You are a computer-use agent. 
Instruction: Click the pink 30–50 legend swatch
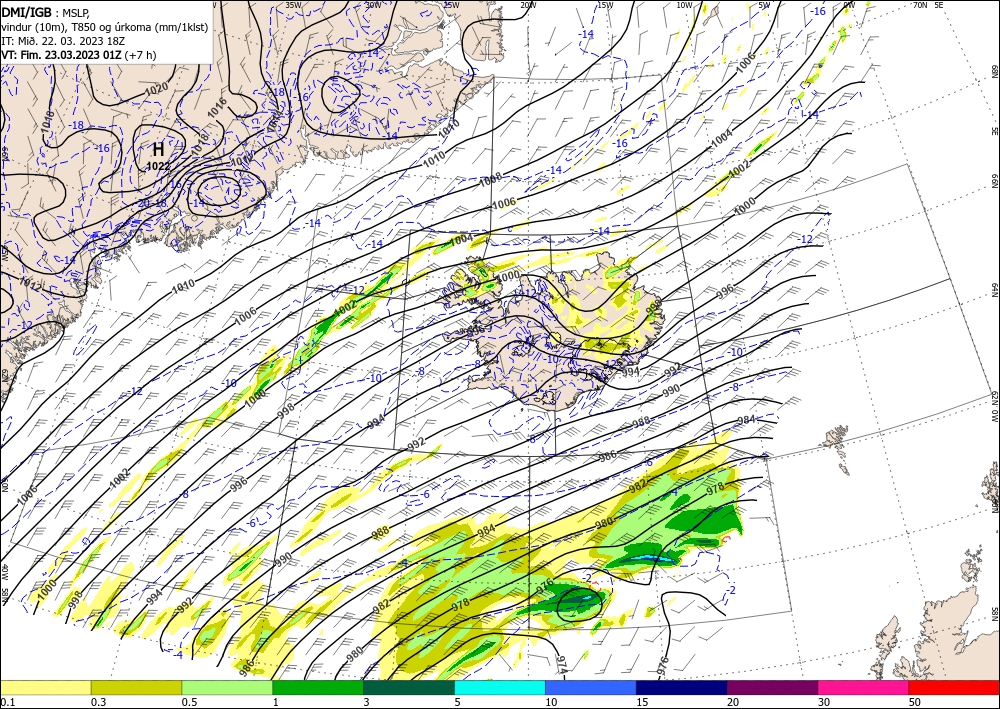pos(864,687)
